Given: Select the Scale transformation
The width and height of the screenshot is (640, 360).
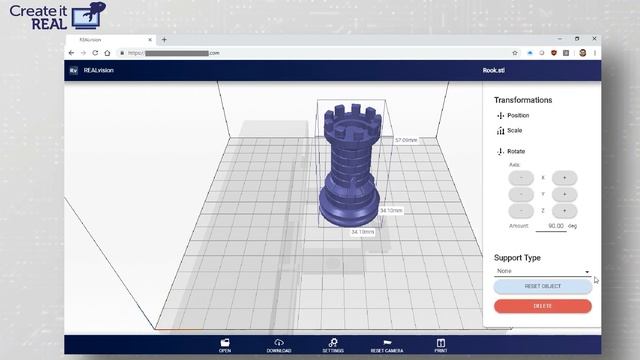Looking at the screenshot, I should (x=509, y=131).
